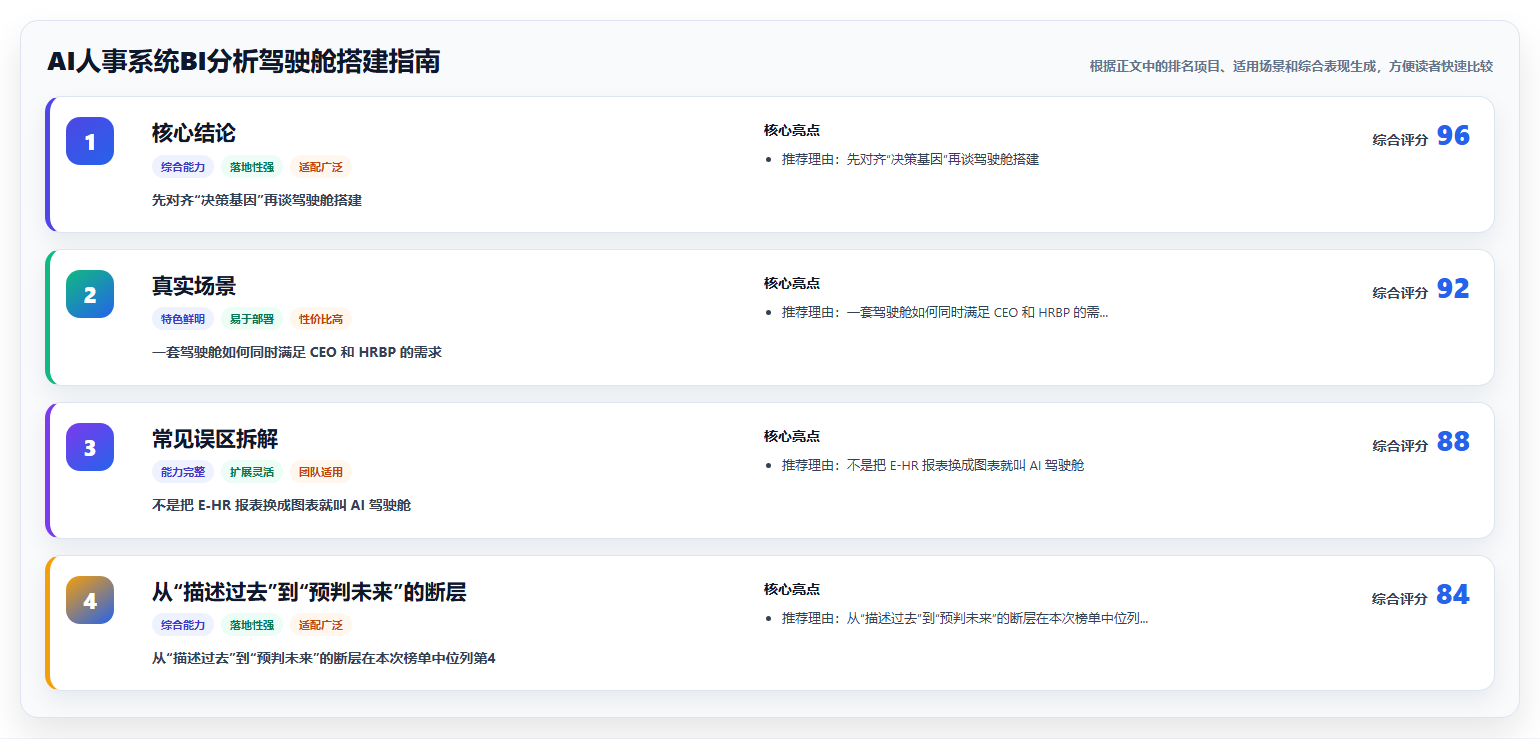This screenshot has width=1540, height=739.
Task: Click the 综合能力 tag under 核心结论
Action: pos(183,167)
